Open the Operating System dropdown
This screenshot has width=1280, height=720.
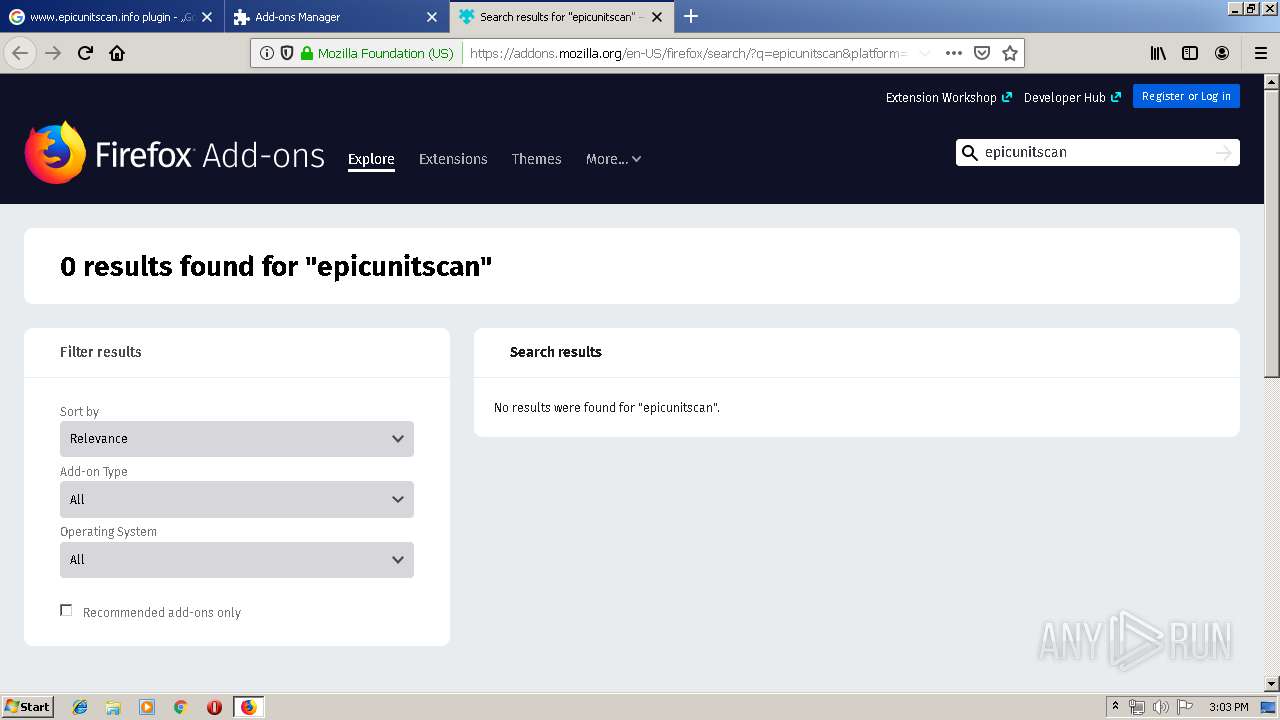click(x=237, y=560)
